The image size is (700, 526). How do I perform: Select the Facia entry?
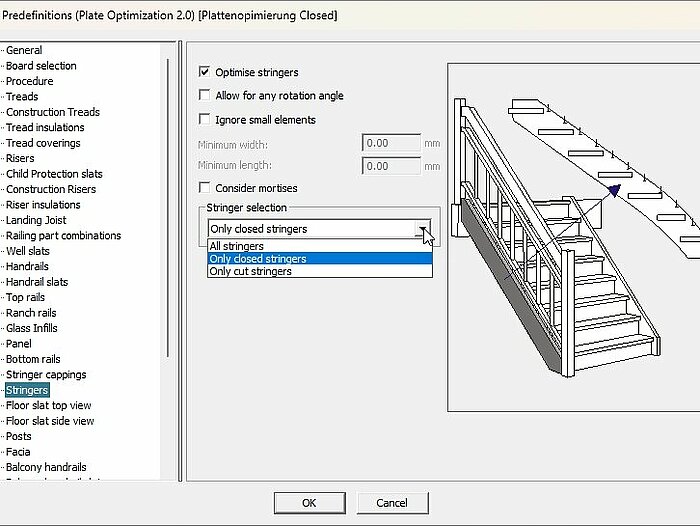point(18,452)
